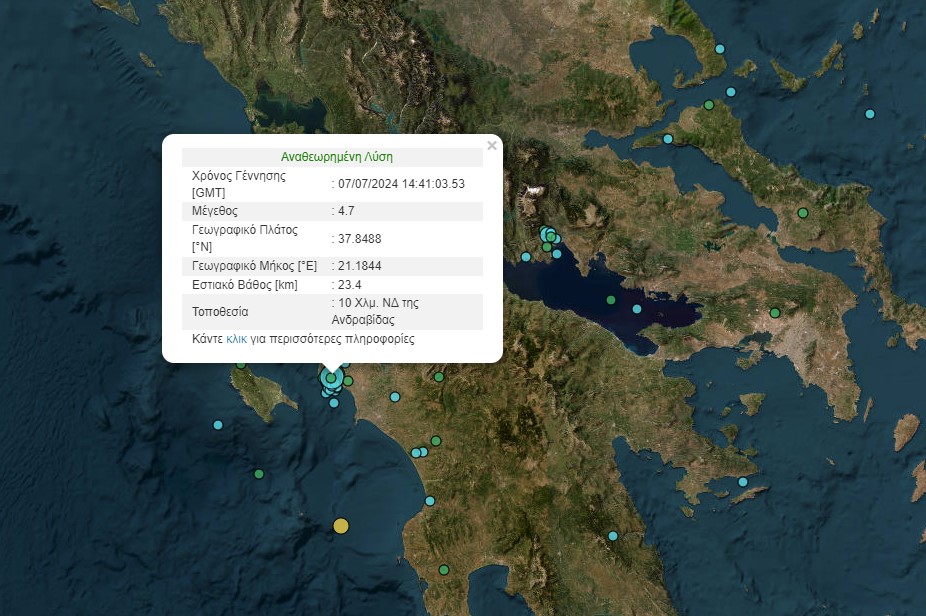
Task: Select the cyan marker on the Pelion peninsula
Action: tap(719, 49)
